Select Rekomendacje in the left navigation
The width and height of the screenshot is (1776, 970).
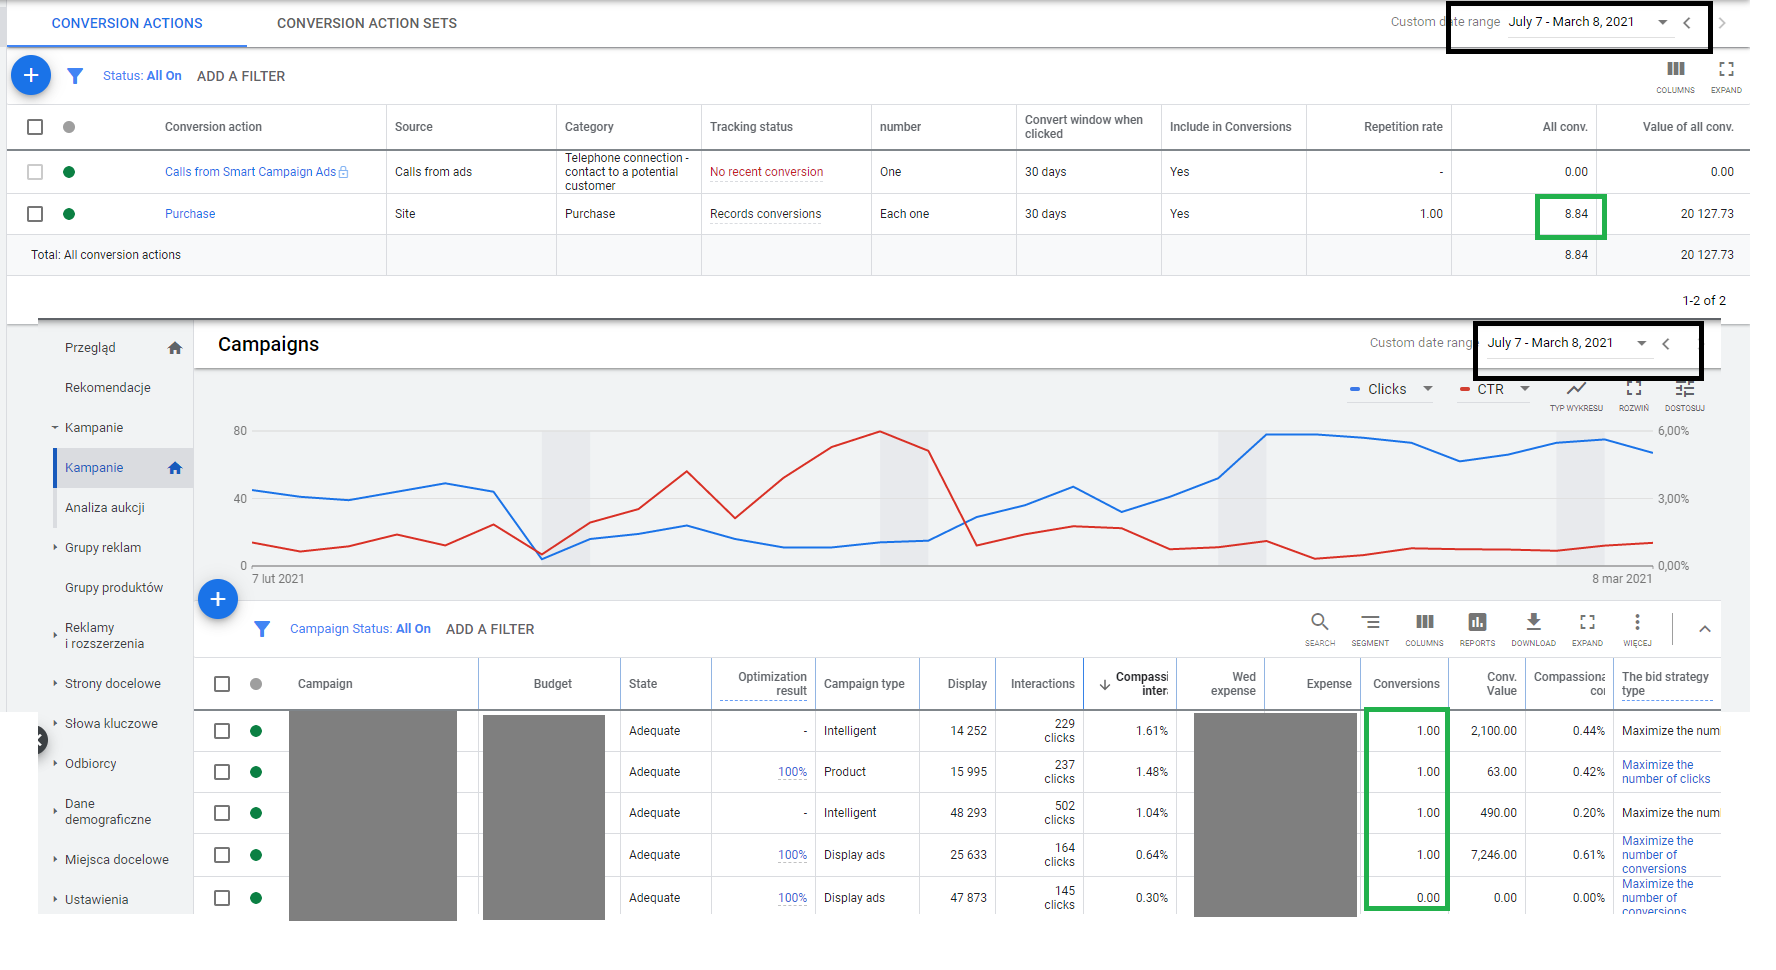tap(108, 388)
